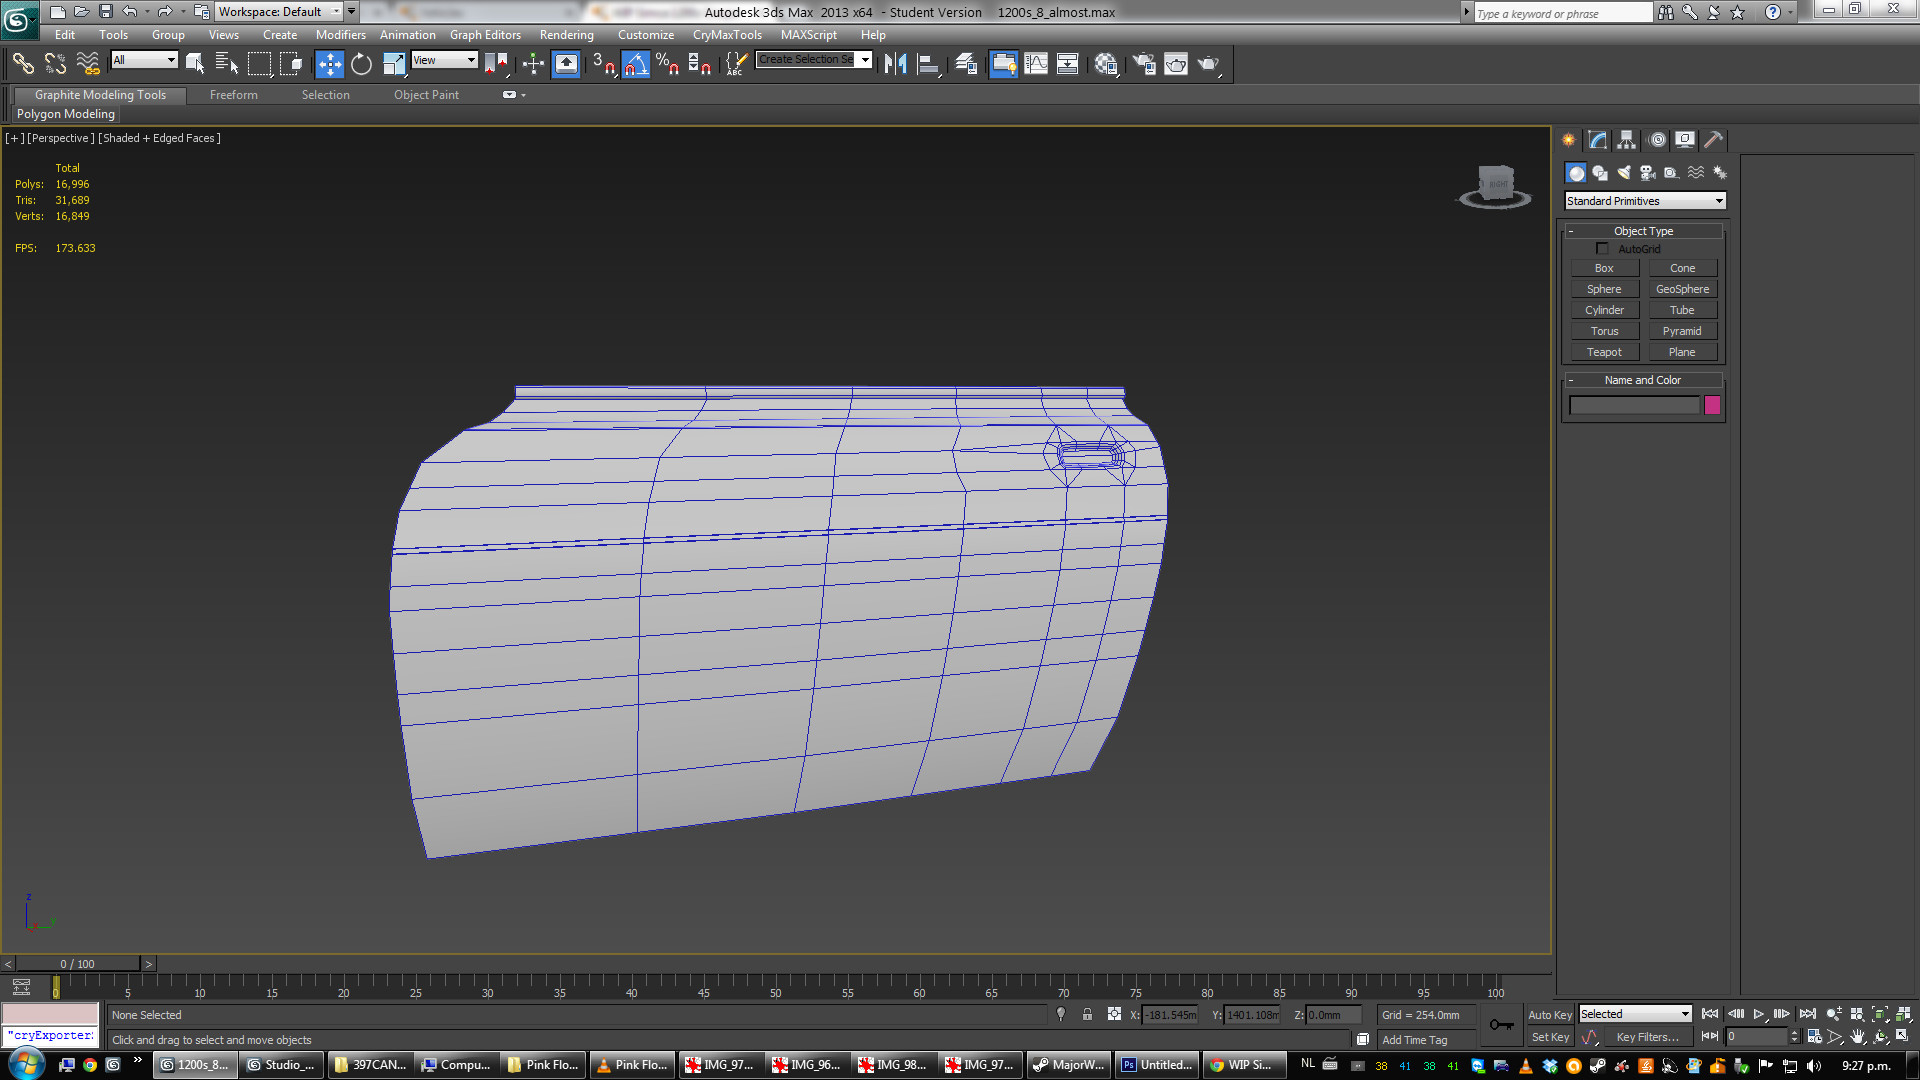
Task: Open the Modify panel tab icon
Action: 1598,140
